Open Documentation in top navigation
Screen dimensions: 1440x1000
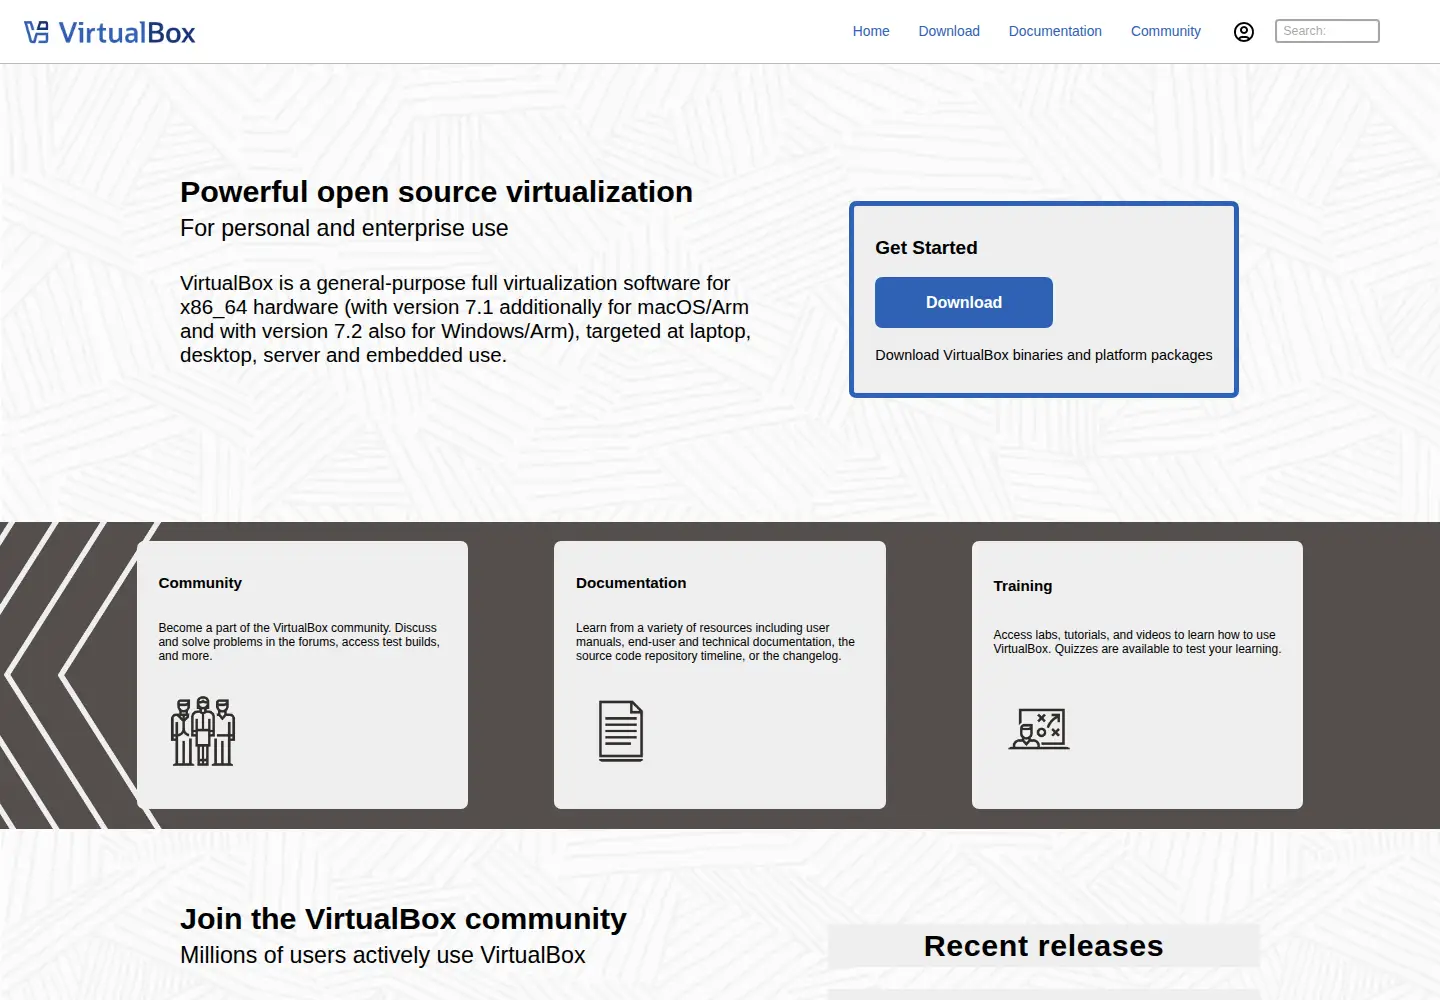(x=1055, y=31)
